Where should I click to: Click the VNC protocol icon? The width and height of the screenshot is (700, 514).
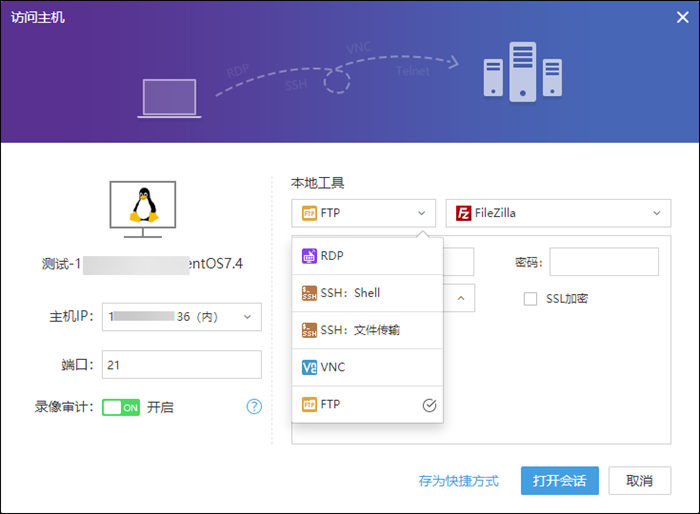click(x=309, y=367)
